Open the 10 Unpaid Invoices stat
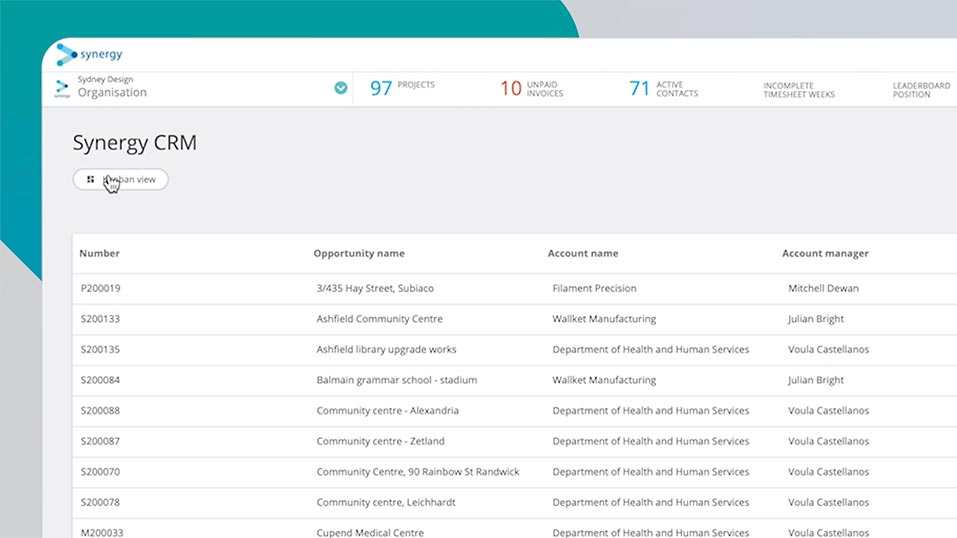The height and width of the screenshot is (538, 957). [532, 89]
